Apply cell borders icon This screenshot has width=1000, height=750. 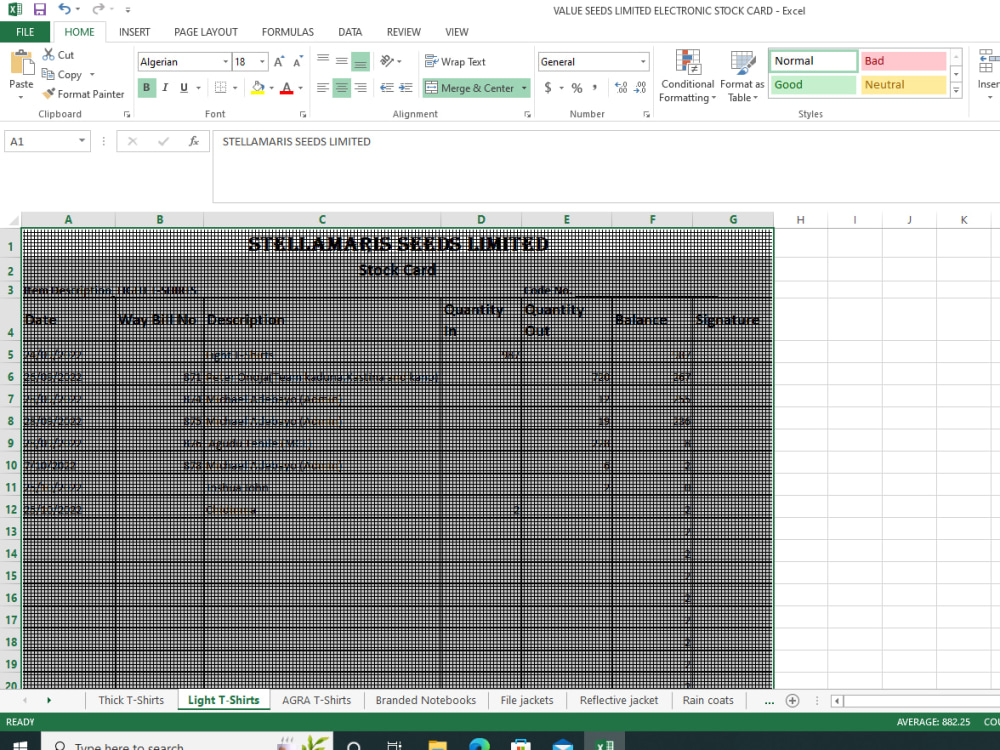point(221,87)
